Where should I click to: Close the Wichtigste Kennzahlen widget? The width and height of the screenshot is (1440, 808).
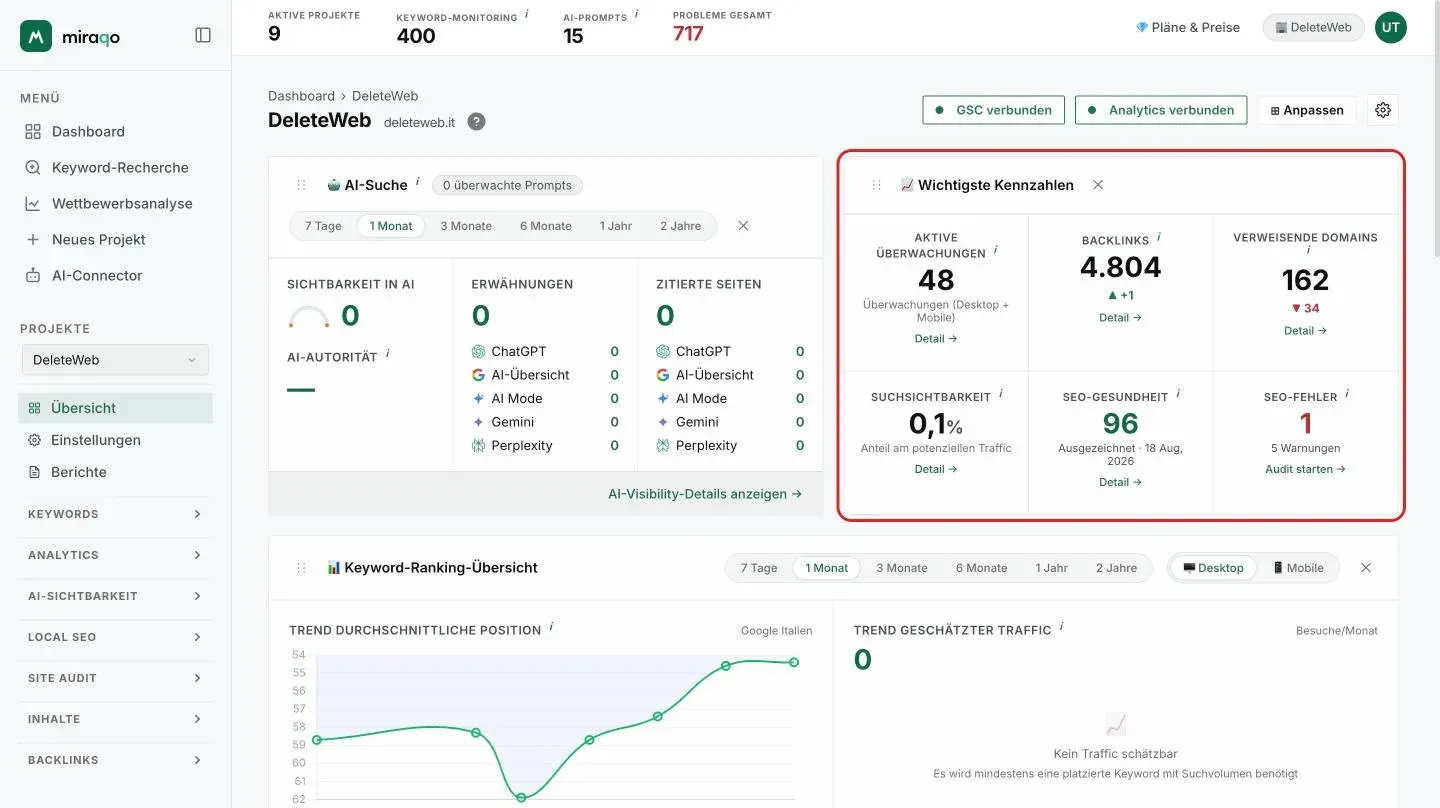click(1098, 185)
